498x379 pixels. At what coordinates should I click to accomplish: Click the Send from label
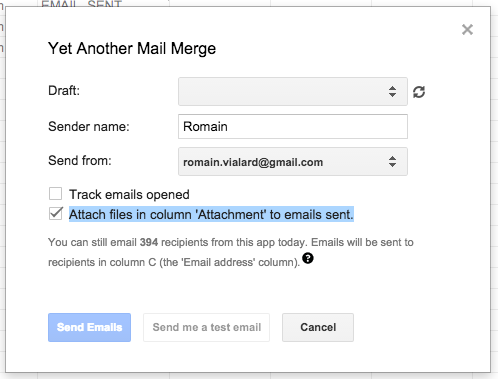click(80, 161)
